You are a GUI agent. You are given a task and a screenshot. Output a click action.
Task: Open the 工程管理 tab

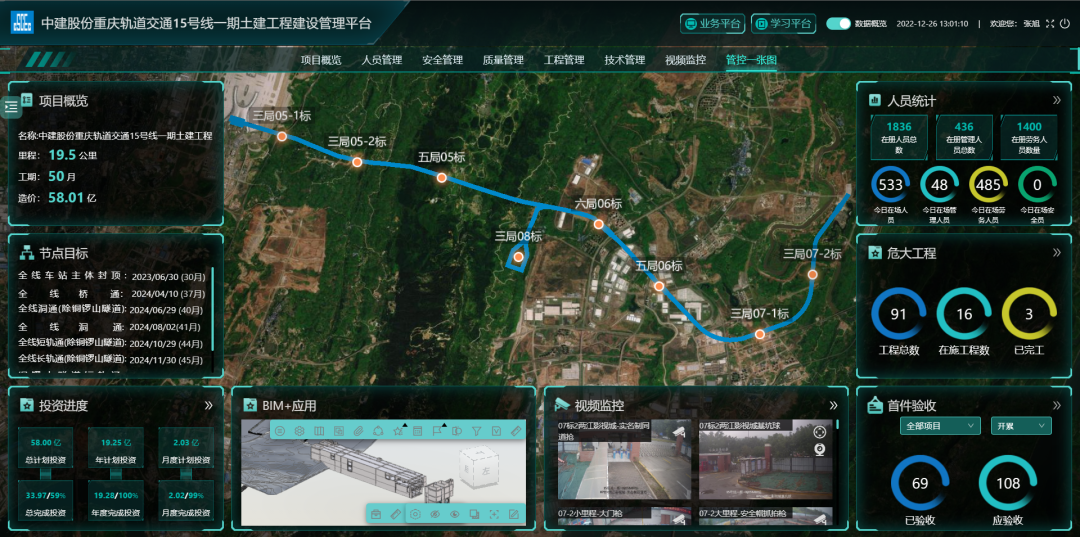click(x=563, y=60)
